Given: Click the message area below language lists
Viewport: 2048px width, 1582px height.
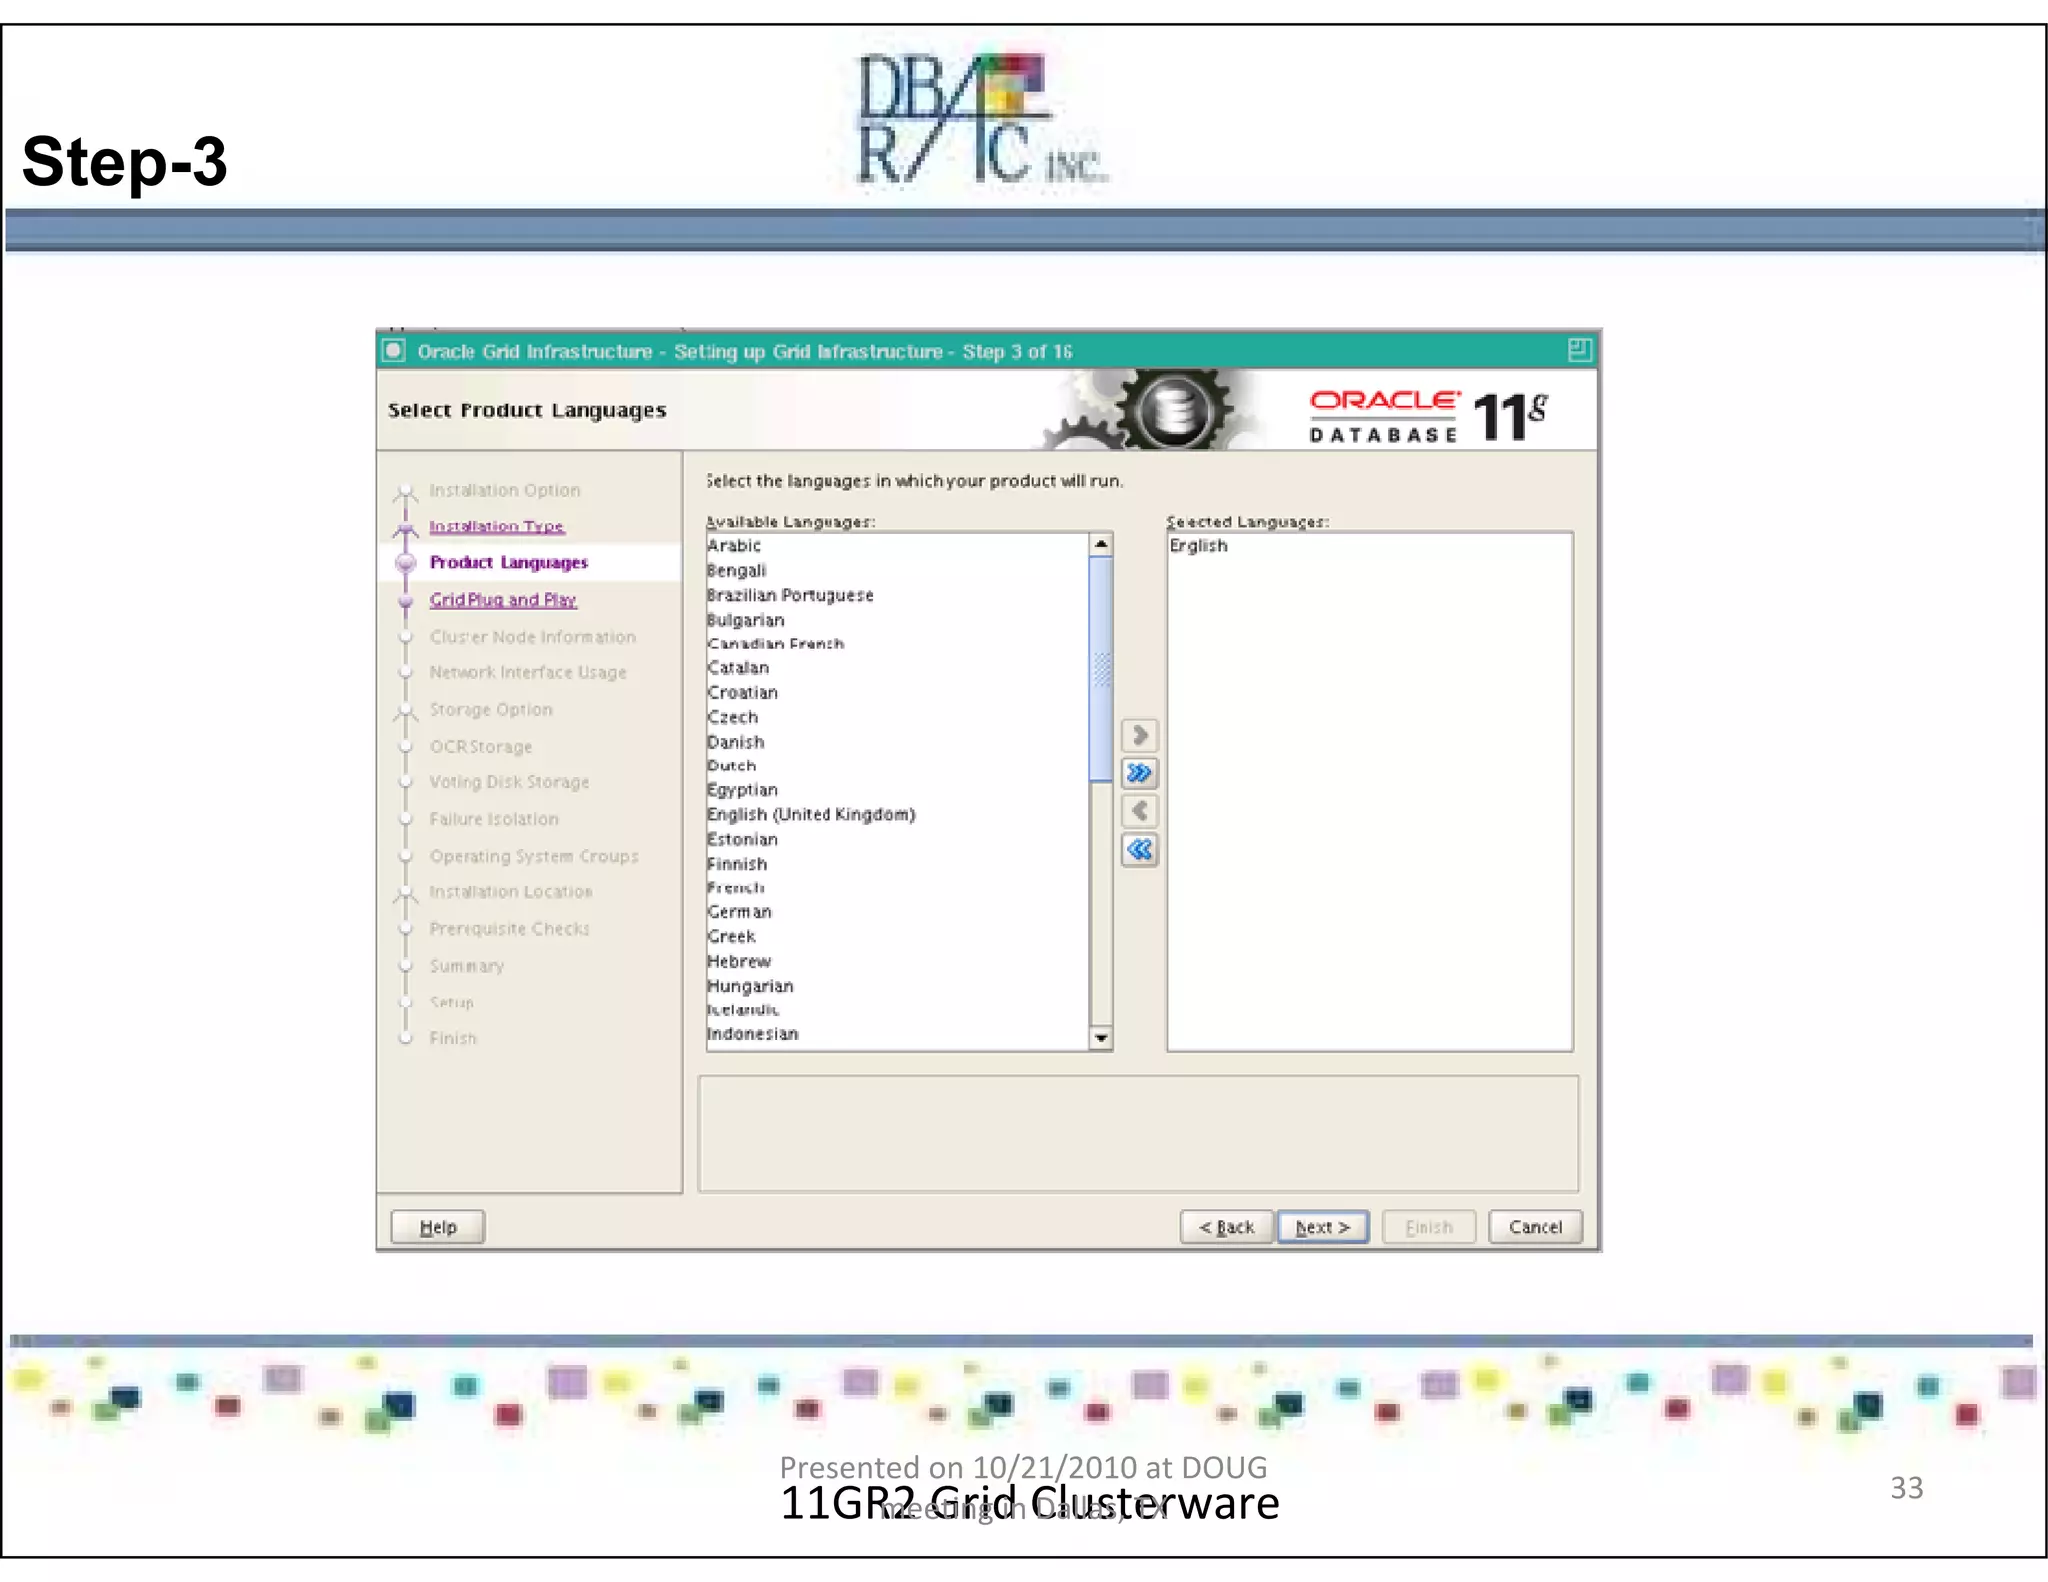Looking at the screenshot, I should [1138, 1134].
